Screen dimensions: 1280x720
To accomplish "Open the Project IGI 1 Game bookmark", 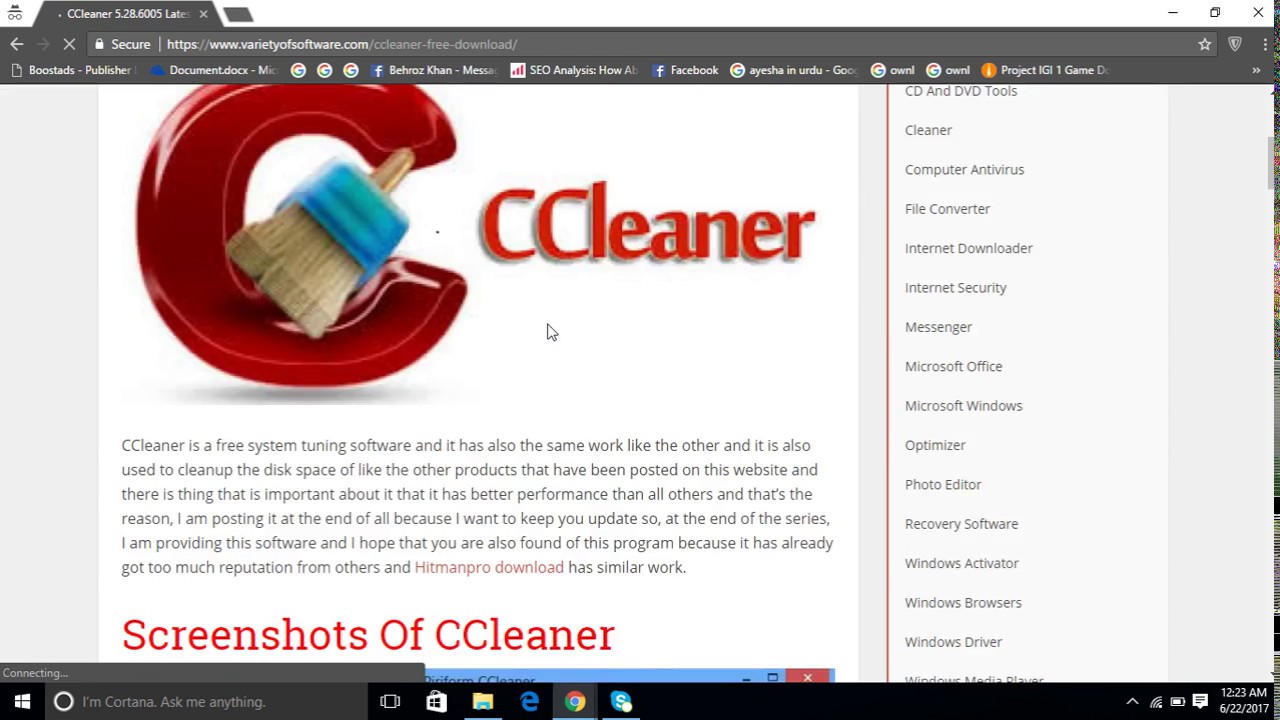I will point(1045,70).
